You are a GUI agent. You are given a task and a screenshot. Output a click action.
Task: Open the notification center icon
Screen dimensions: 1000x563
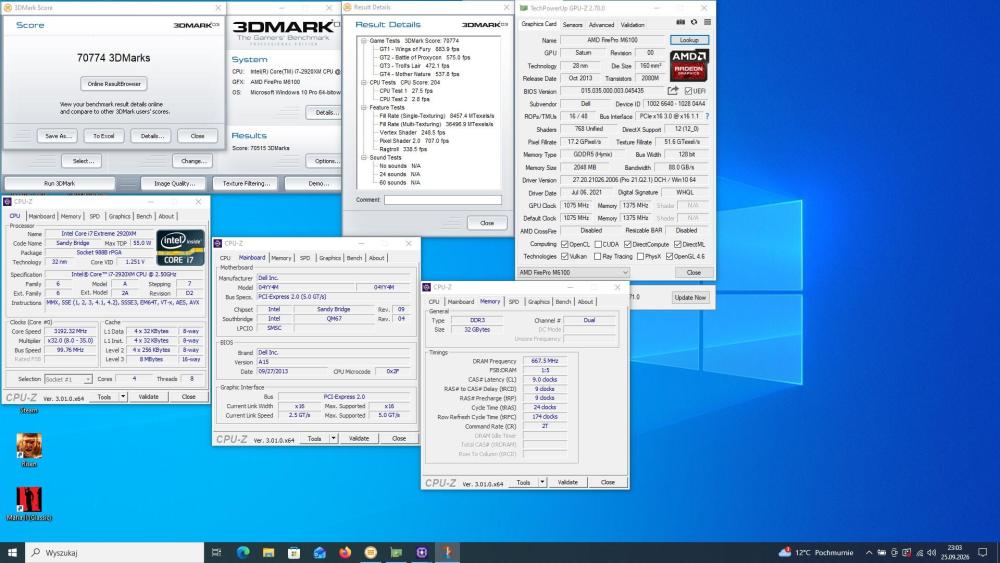tap(983, 552)
